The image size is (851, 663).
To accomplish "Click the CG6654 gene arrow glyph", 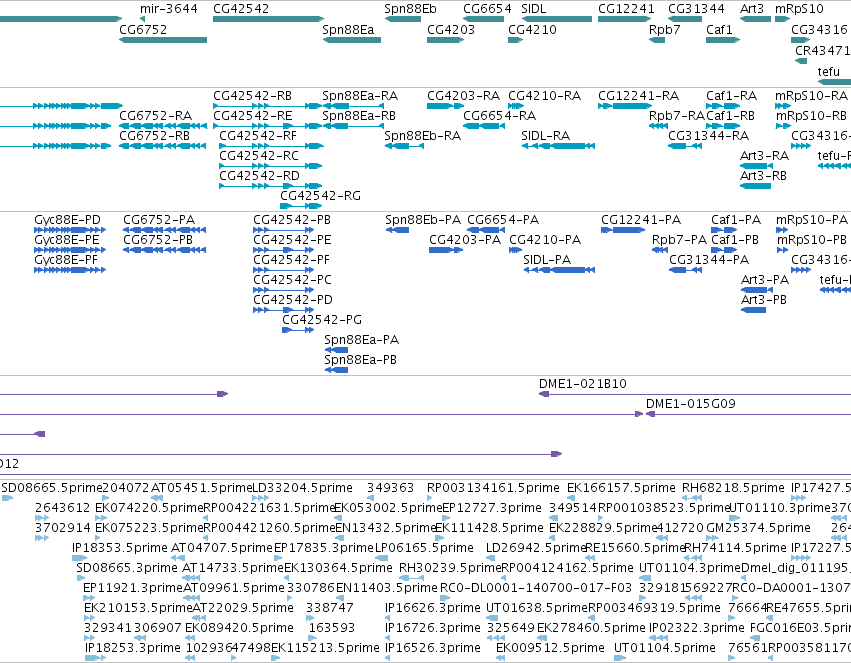I will 484,19.
